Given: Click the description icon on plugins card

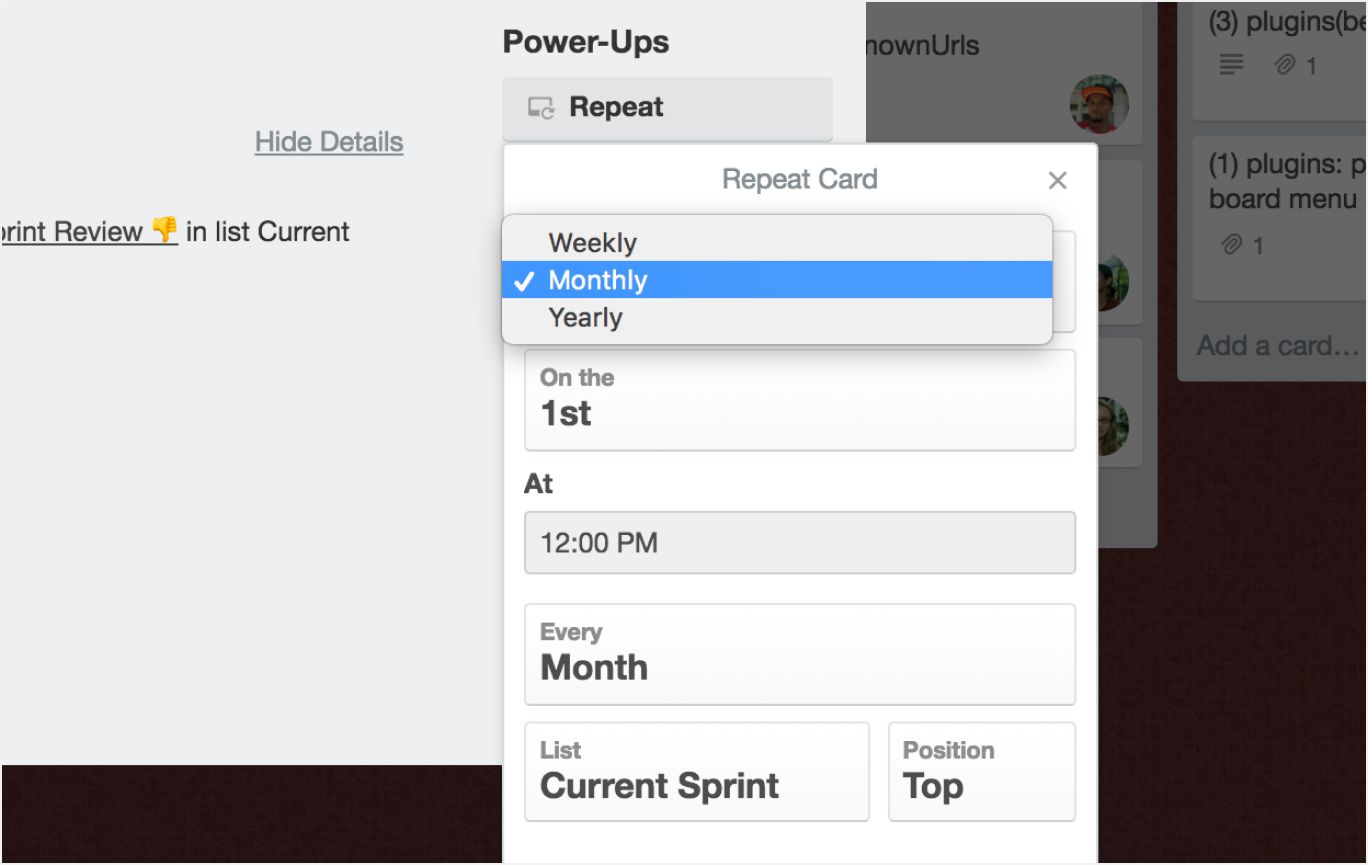Looking at the screenshot, I should coord(1232,65).
